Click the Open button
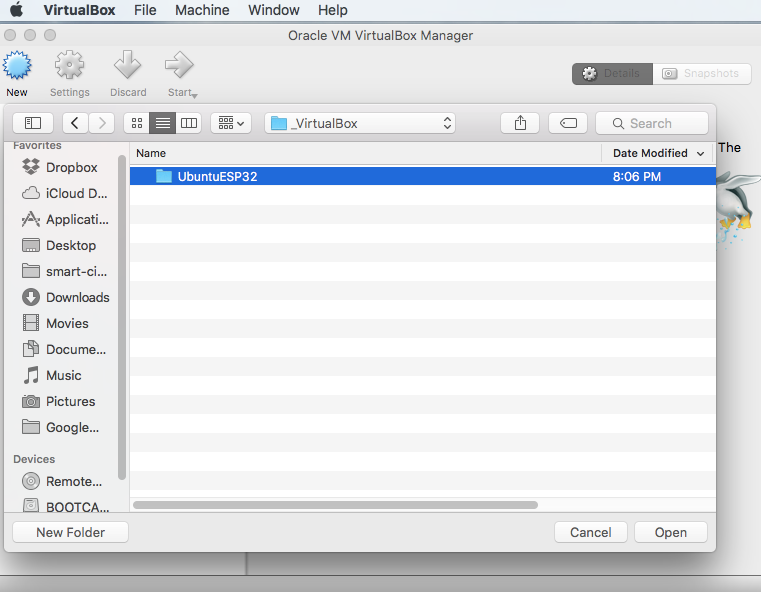 (x=671, y=532)
